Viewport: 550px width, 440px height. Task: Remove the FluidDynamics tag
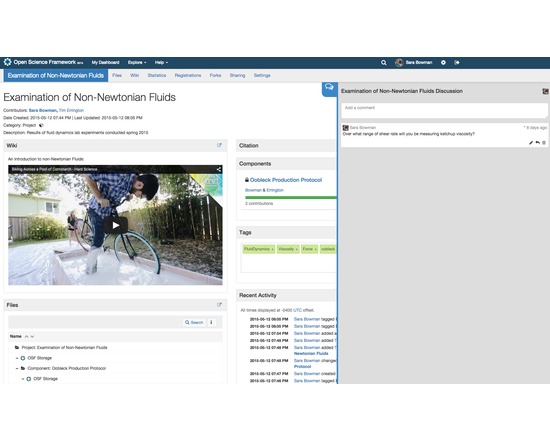272,249
